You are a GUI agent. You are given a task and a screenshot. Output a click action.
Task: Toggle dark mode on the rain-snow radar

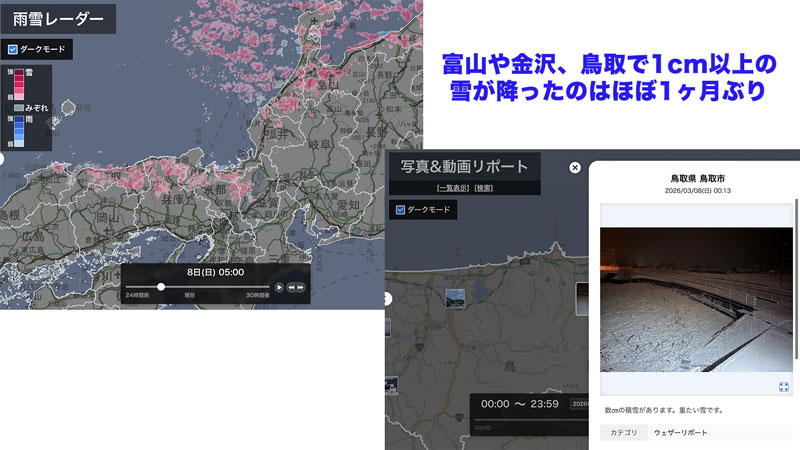[x=13, y=48]
